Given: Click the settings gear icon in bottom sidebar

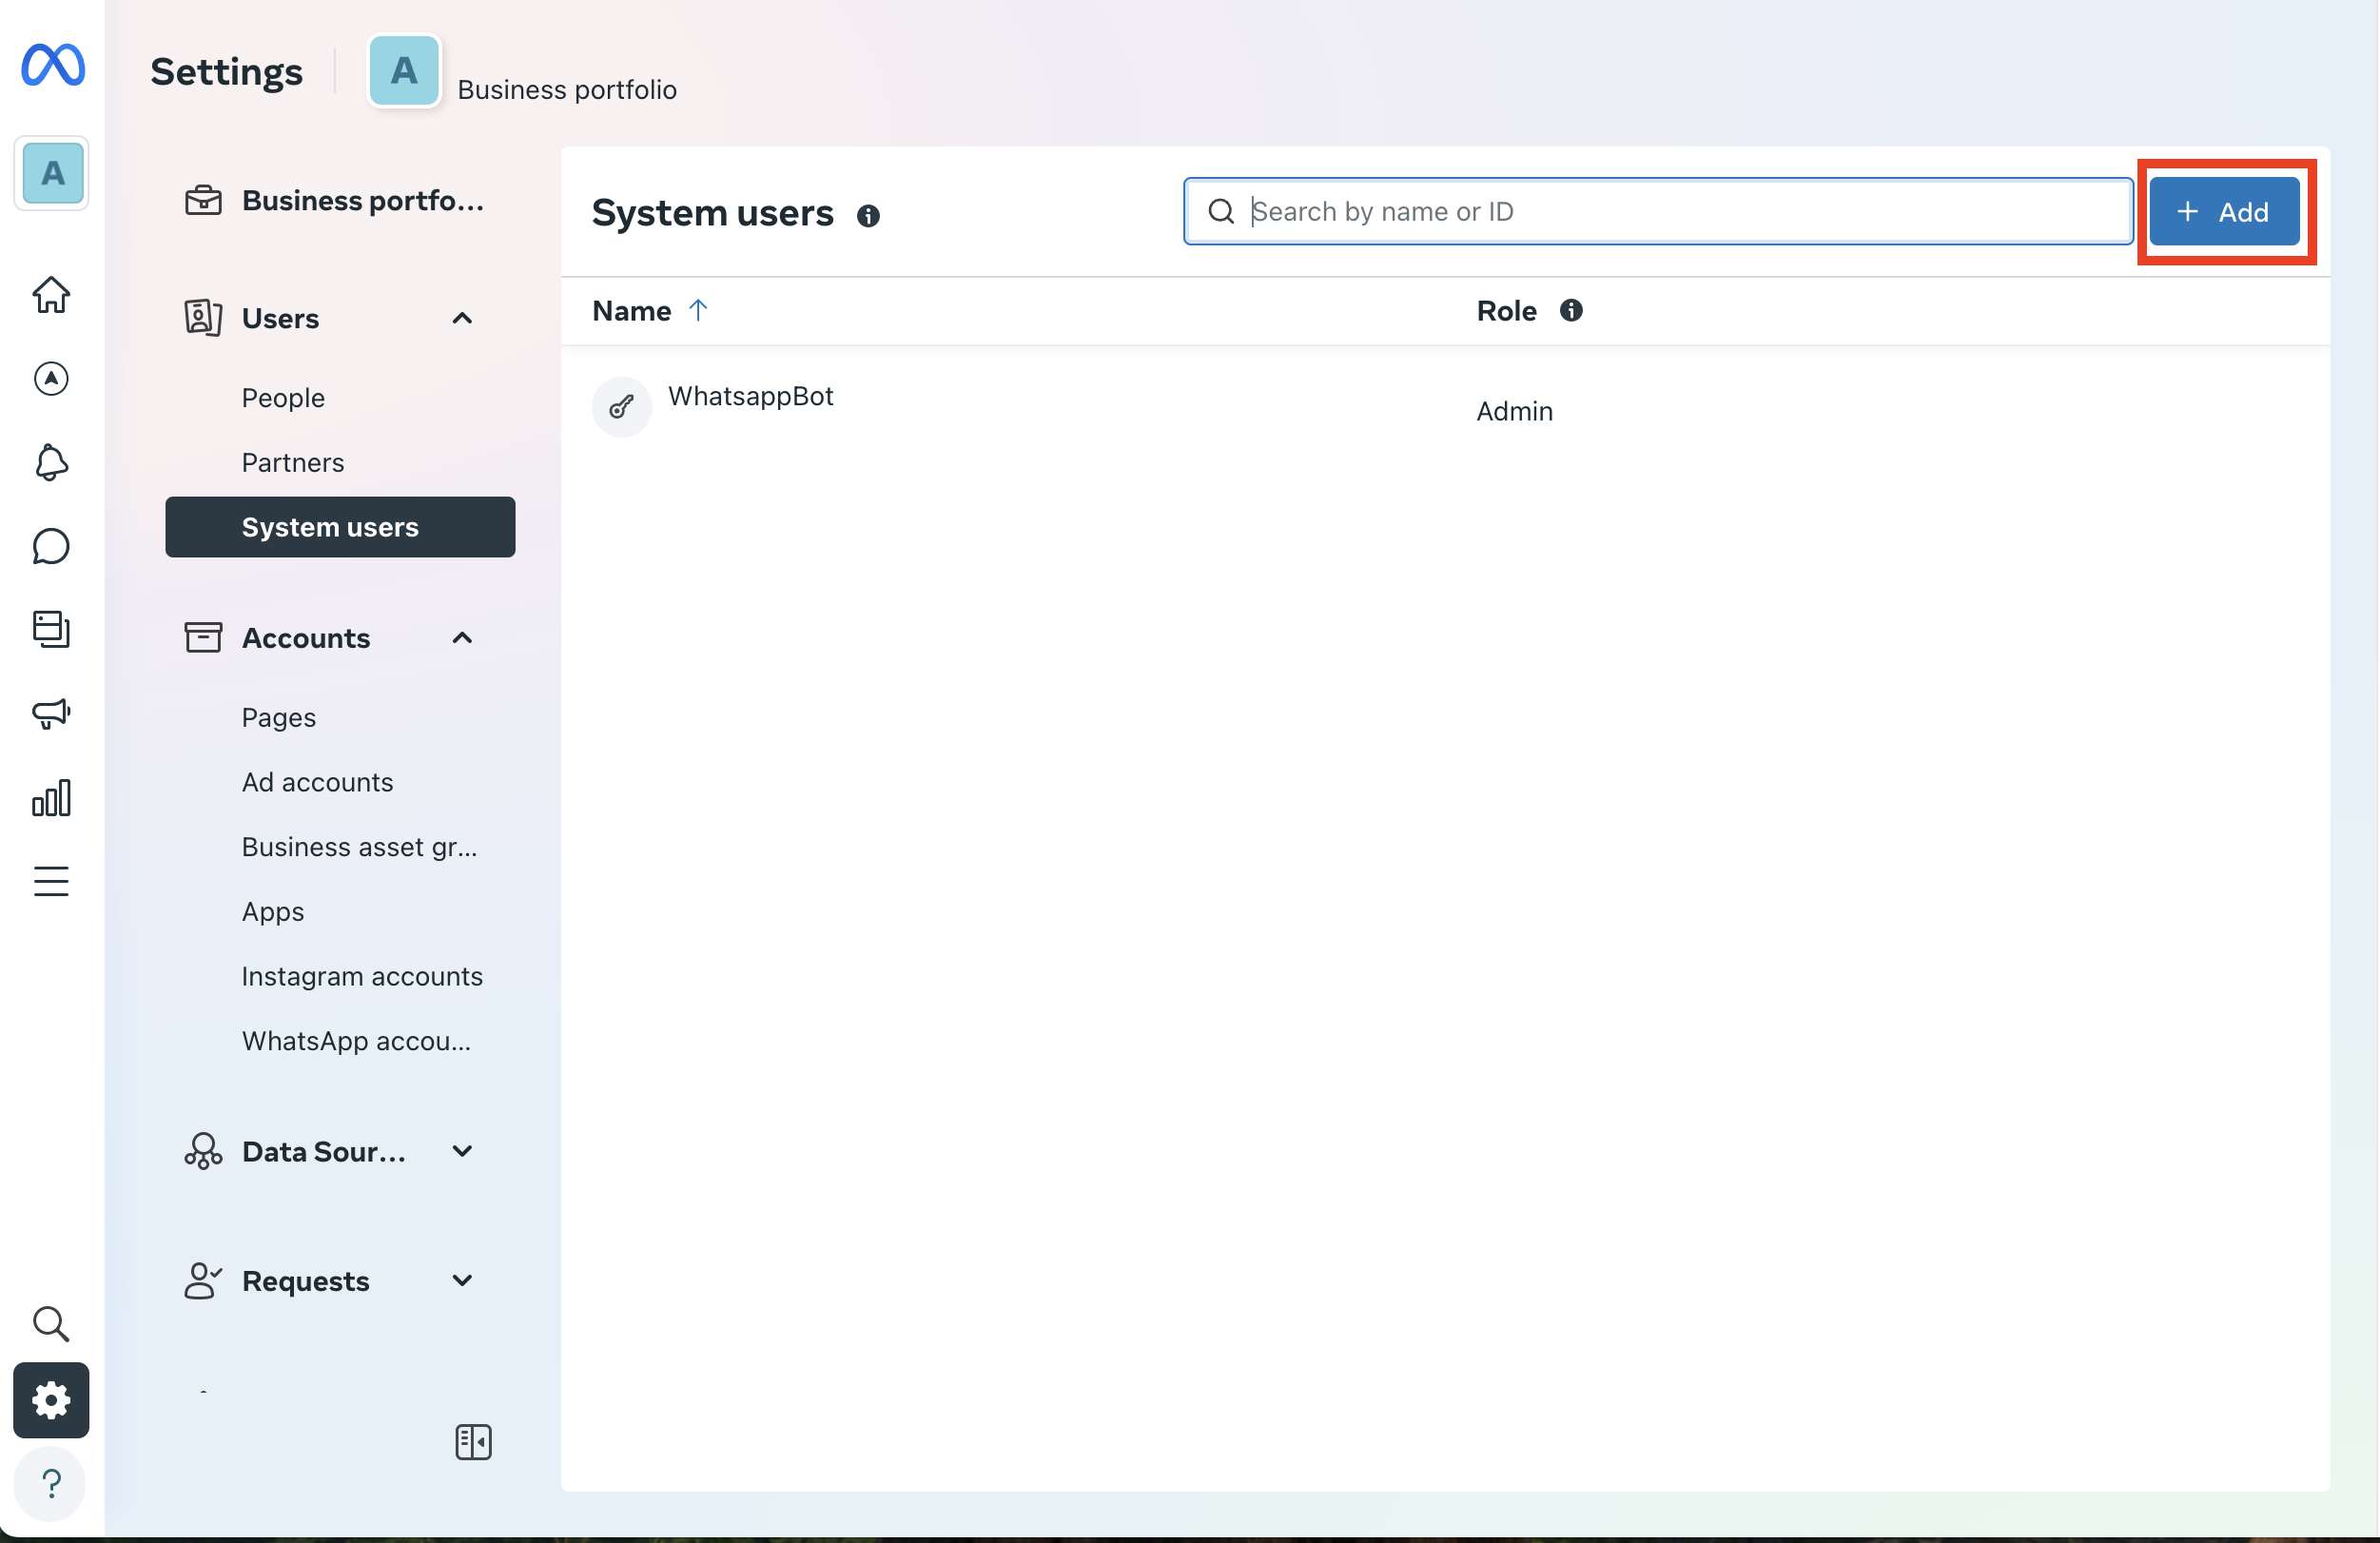Looking at the screenshot, I should [x=52, y=1399].
